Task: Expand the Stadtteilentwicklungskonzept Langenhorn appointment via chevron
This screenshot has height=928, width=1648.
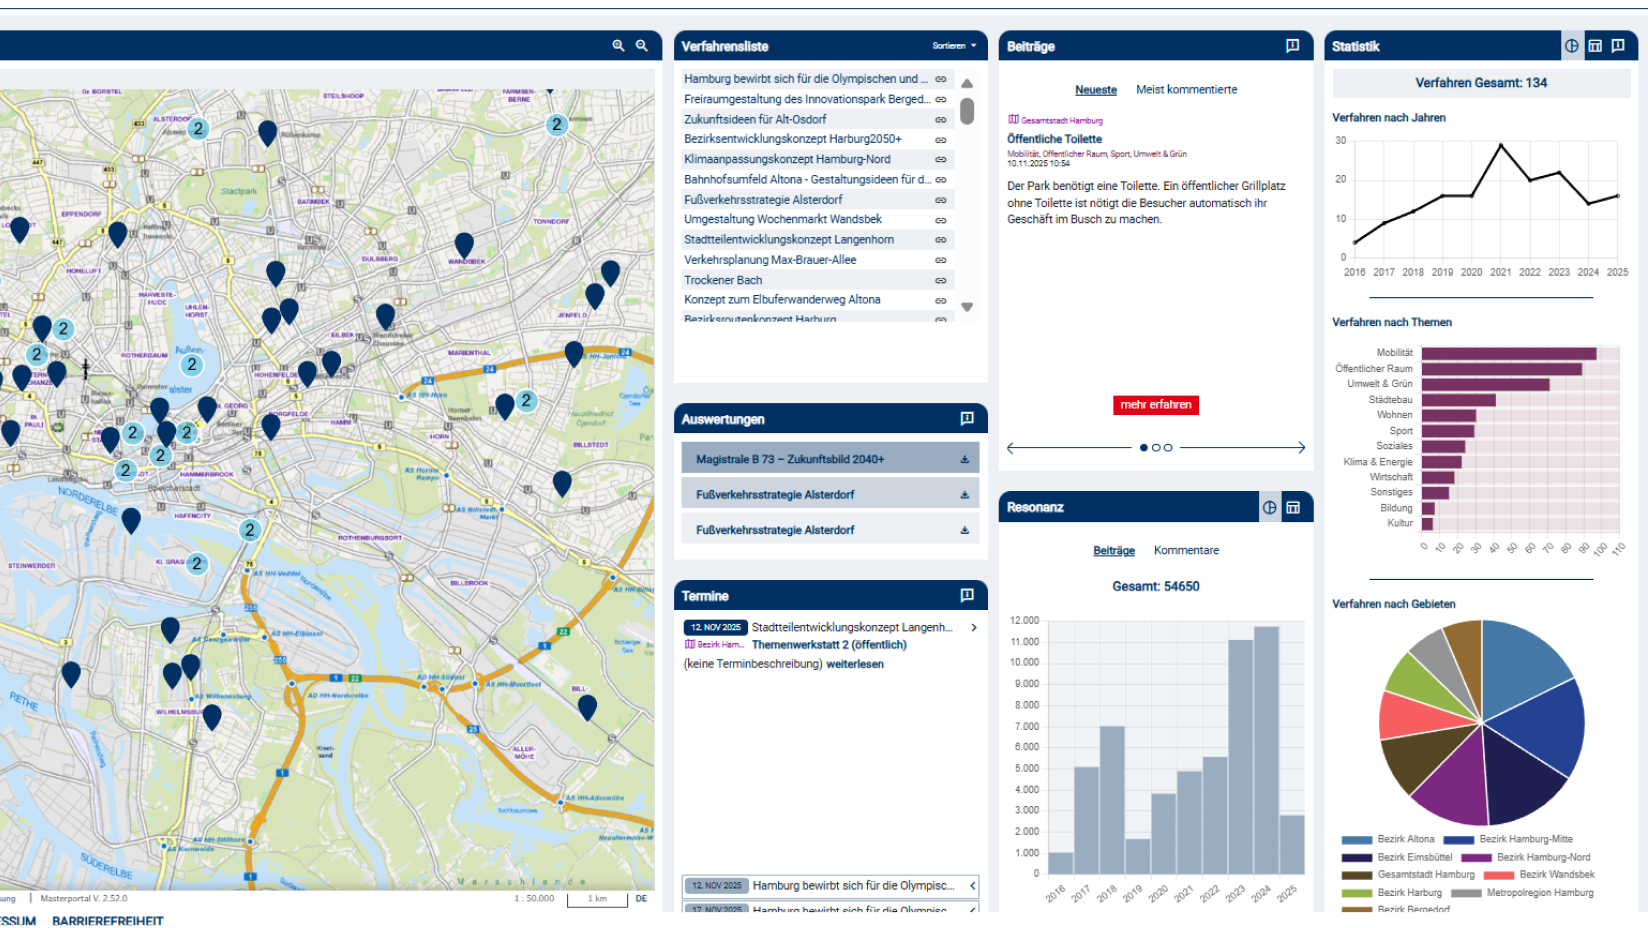Action: point(972,628)
